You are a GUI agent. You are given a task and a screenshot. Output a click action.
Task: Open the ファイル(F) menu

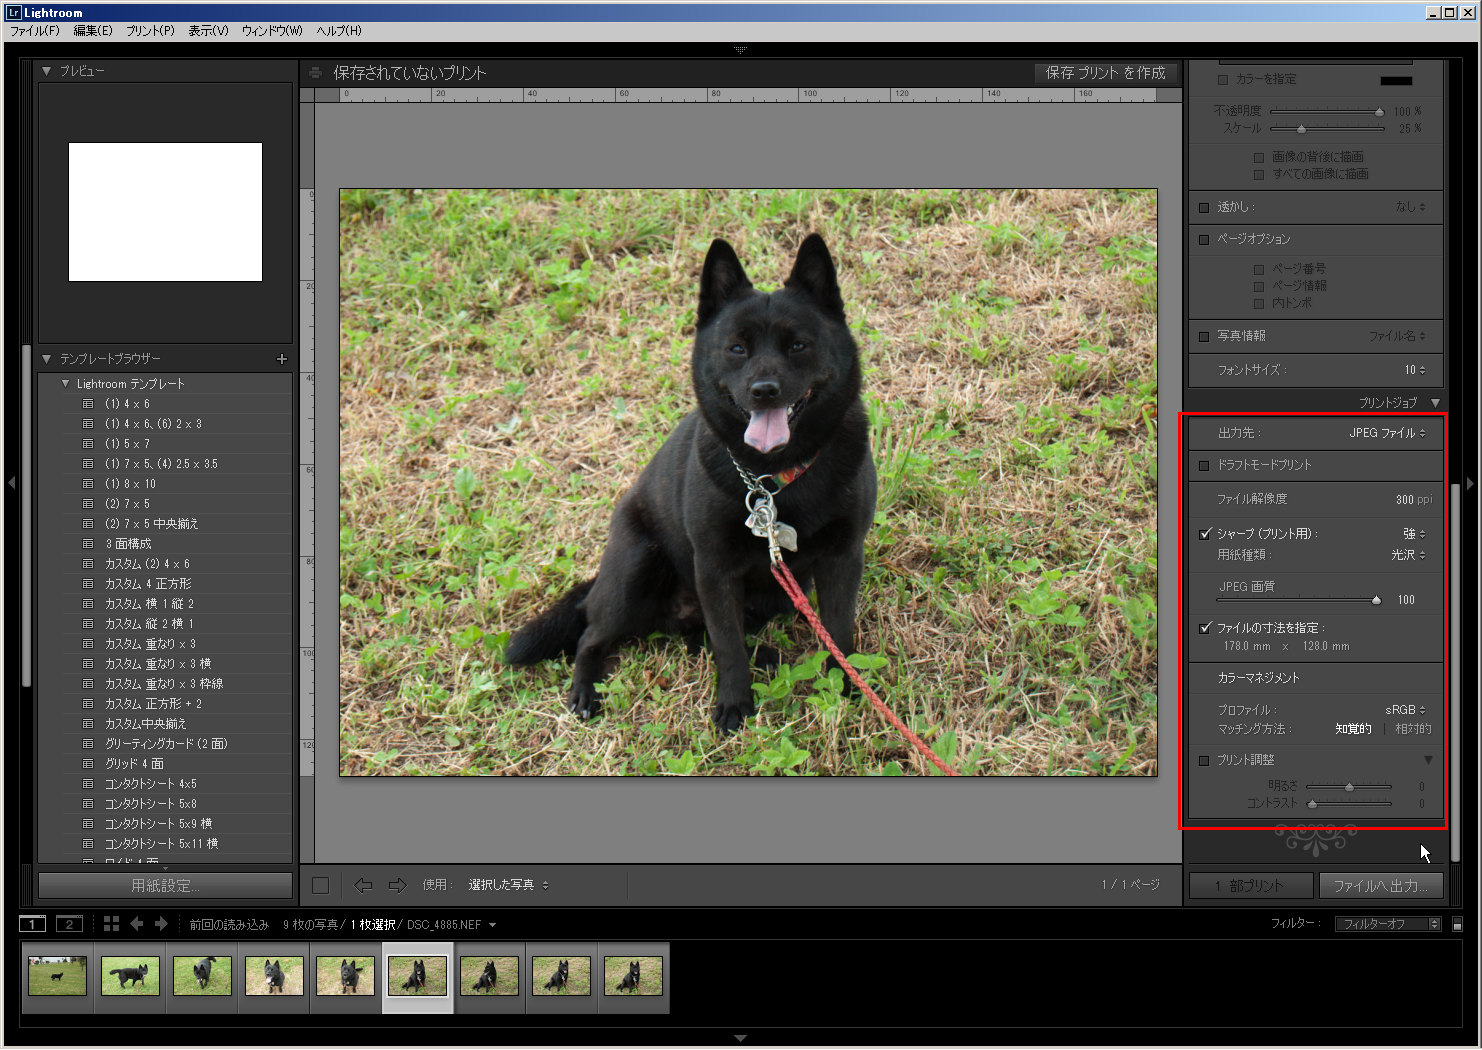coord(35,31)
